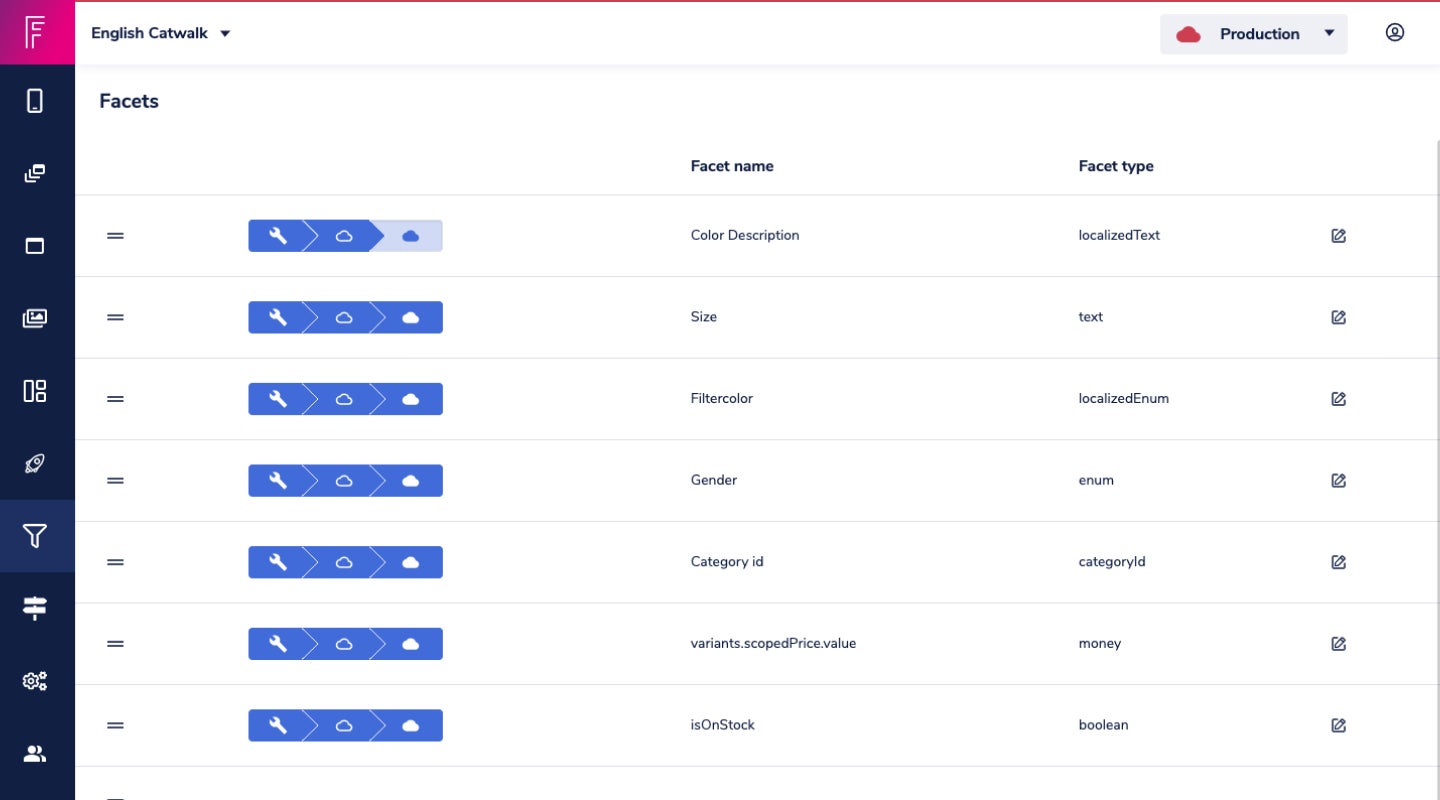Edit the isOnStock facet
Image resolution: width=1440 pixels, height=800 pixels.
(1338, 725)
